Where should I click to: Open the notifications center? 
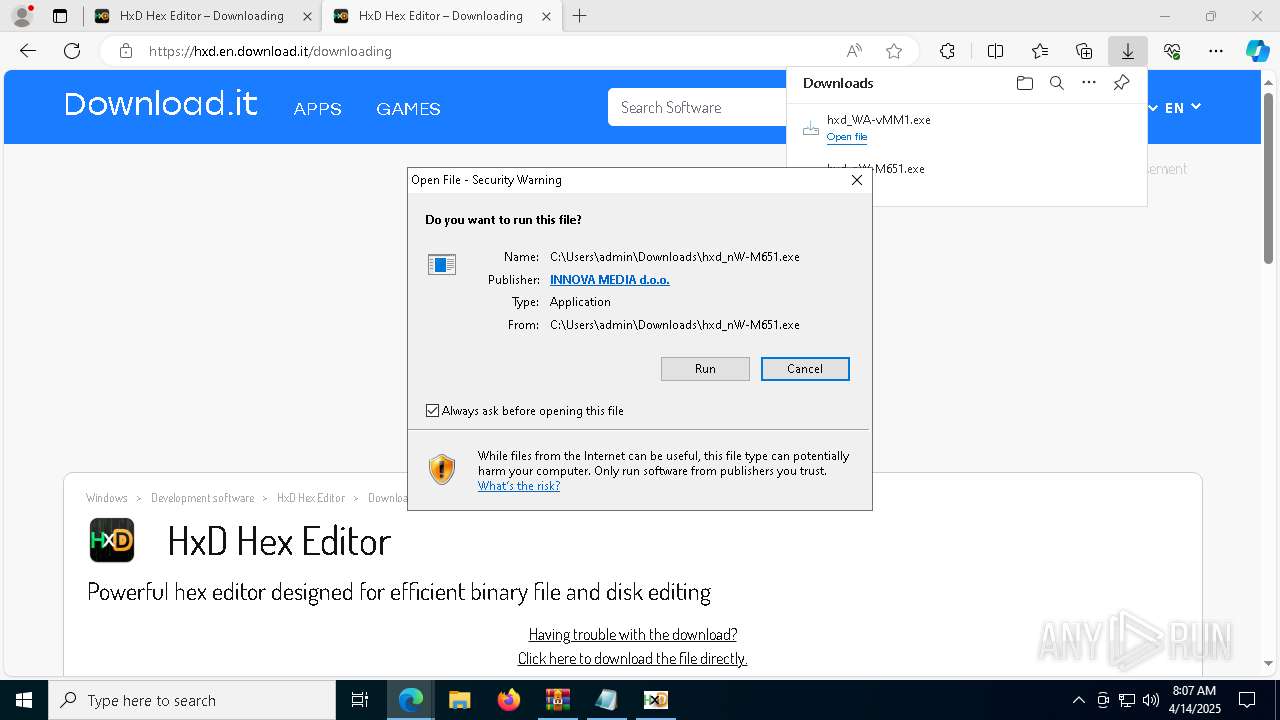1247,700
